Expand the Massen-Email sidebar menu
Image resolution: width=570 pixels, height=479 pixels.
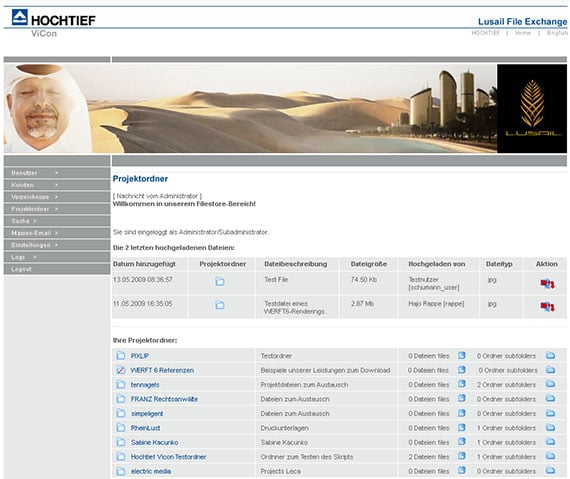[x=57, y=233]
